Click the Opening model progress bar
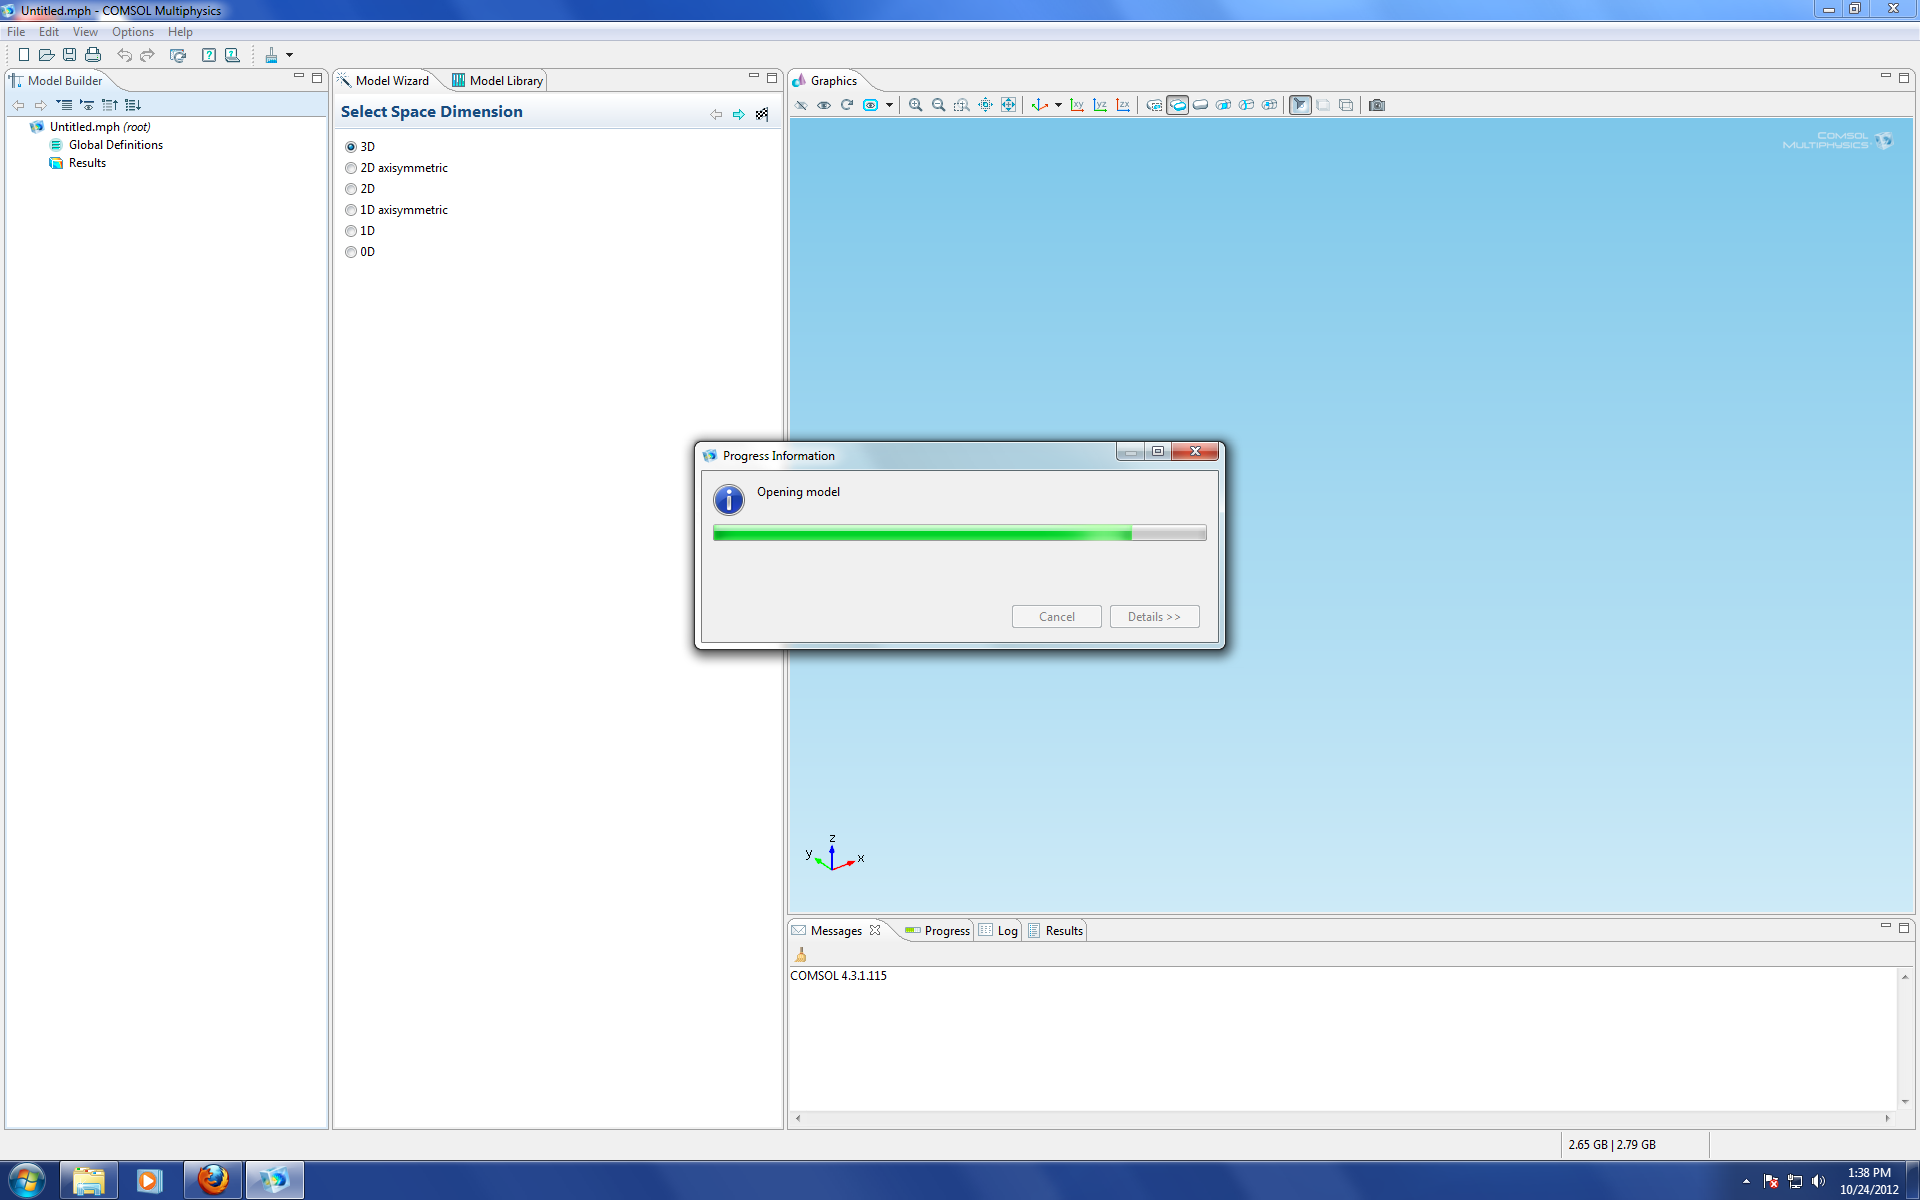 pyautogui.click(x=959, y=533)
